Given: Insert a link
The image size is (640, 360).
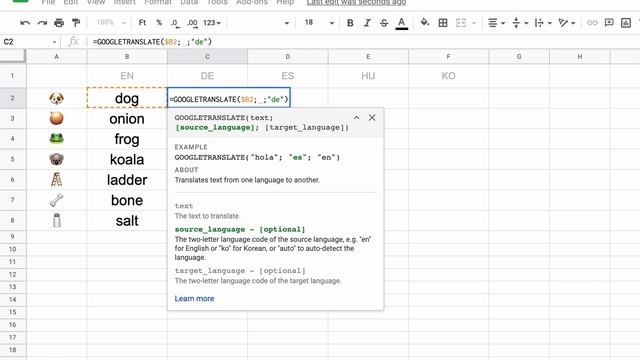Looking at the screenshot, I should click(592, 23).
